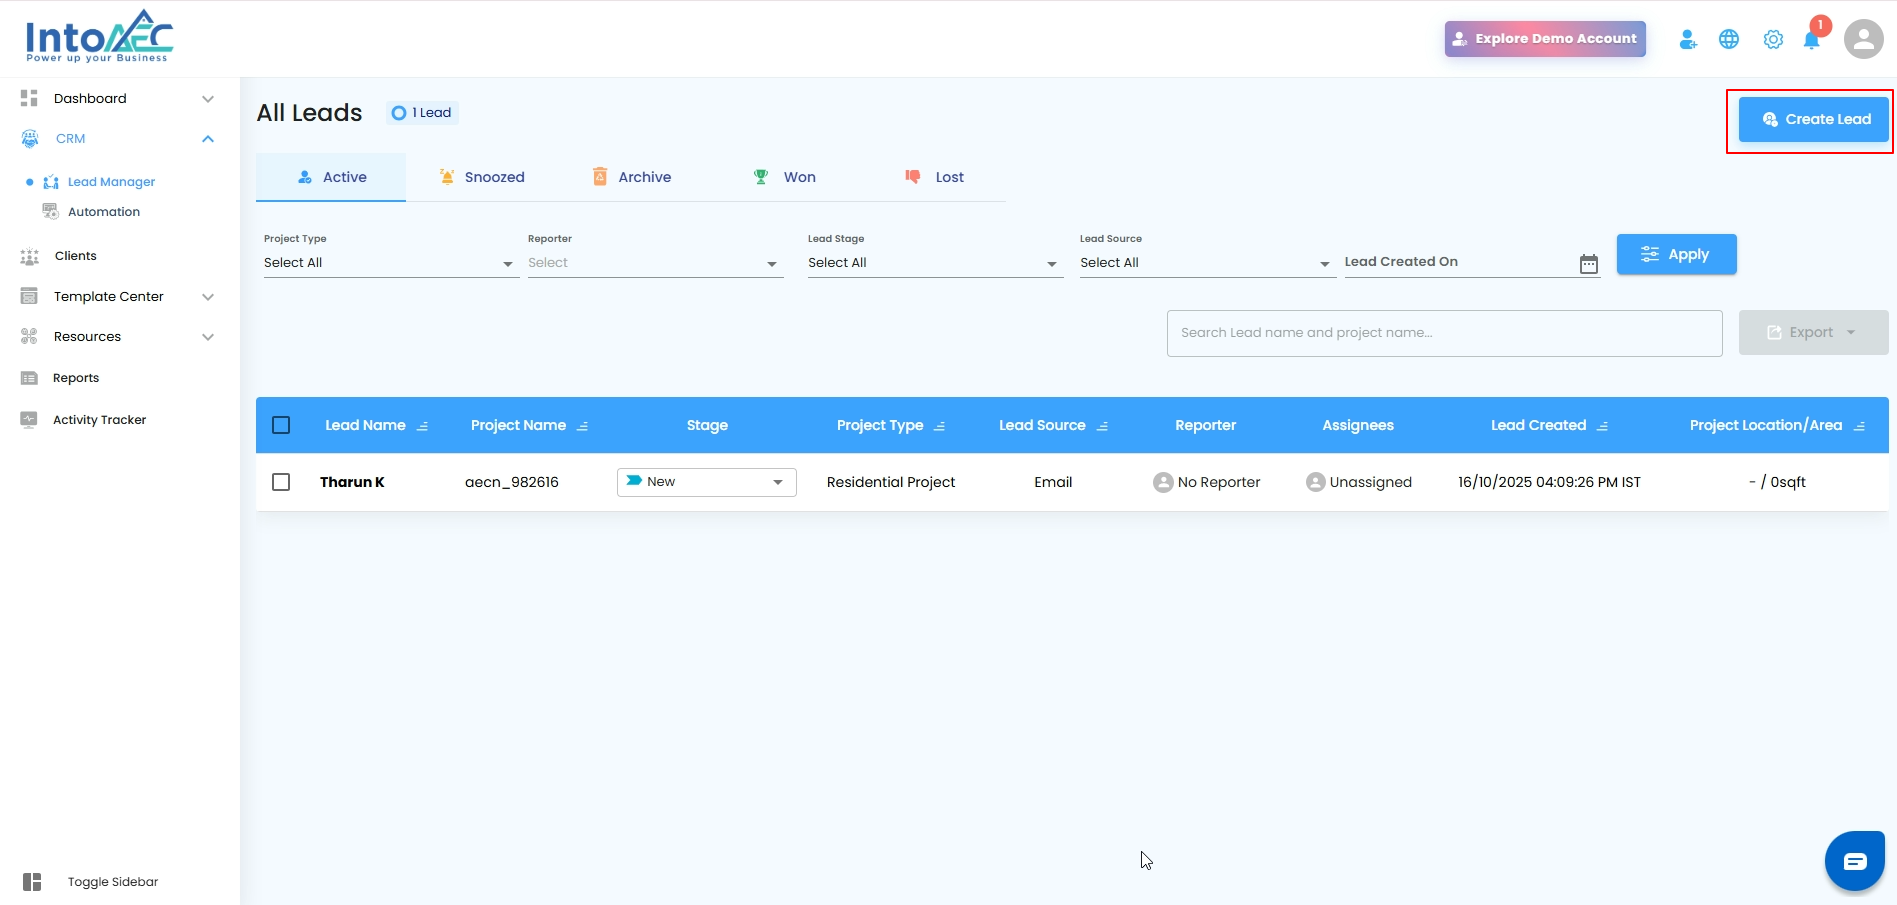Switch to the Archive tab
The height and width of the screenshot is (905, 1897).
point(631,177)
